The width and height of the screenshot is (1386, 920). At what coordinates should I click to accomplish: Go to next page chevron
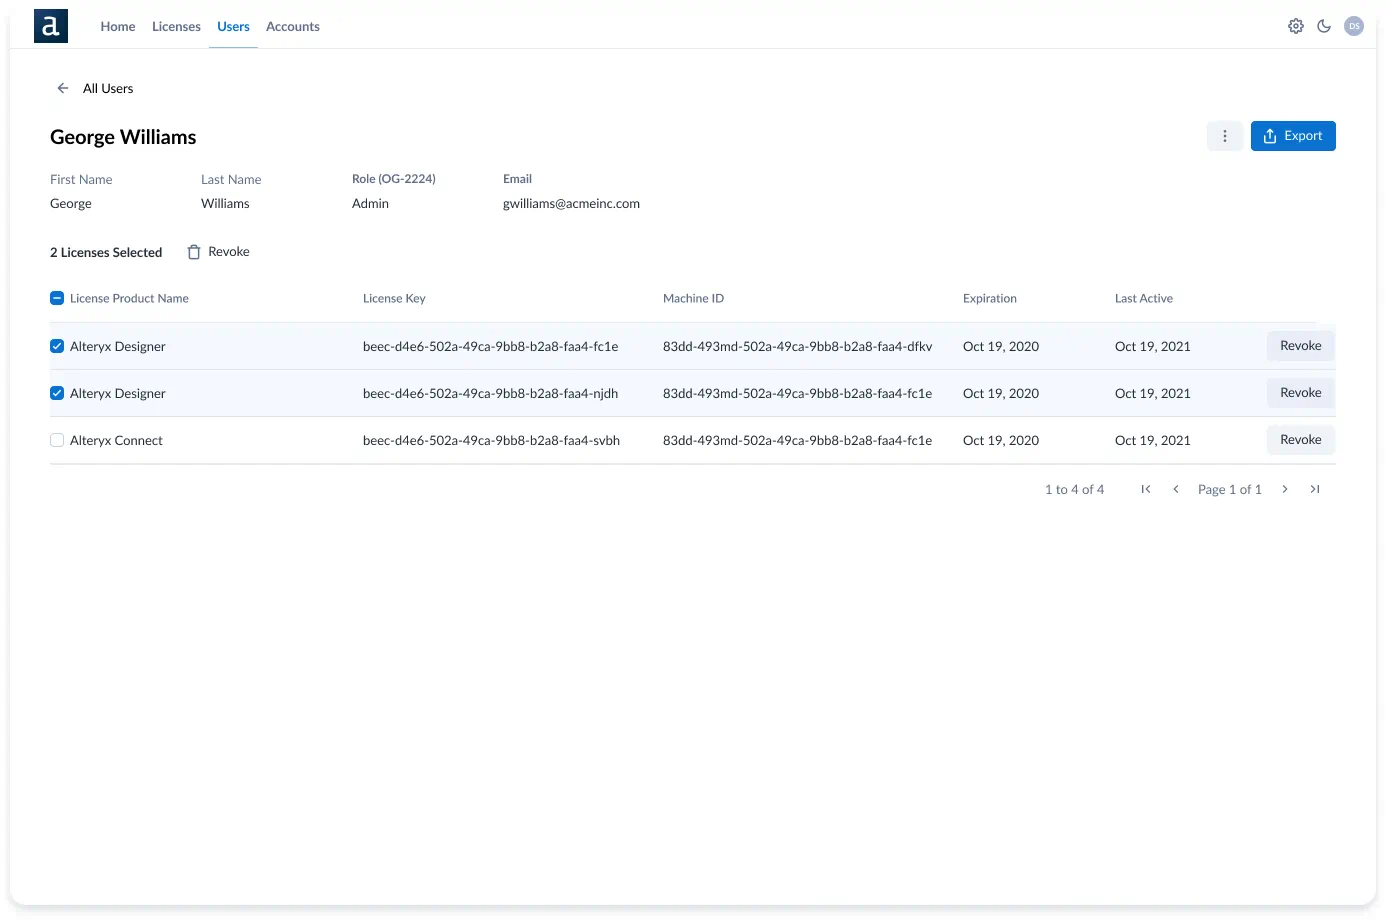(x=1285, y=489)
